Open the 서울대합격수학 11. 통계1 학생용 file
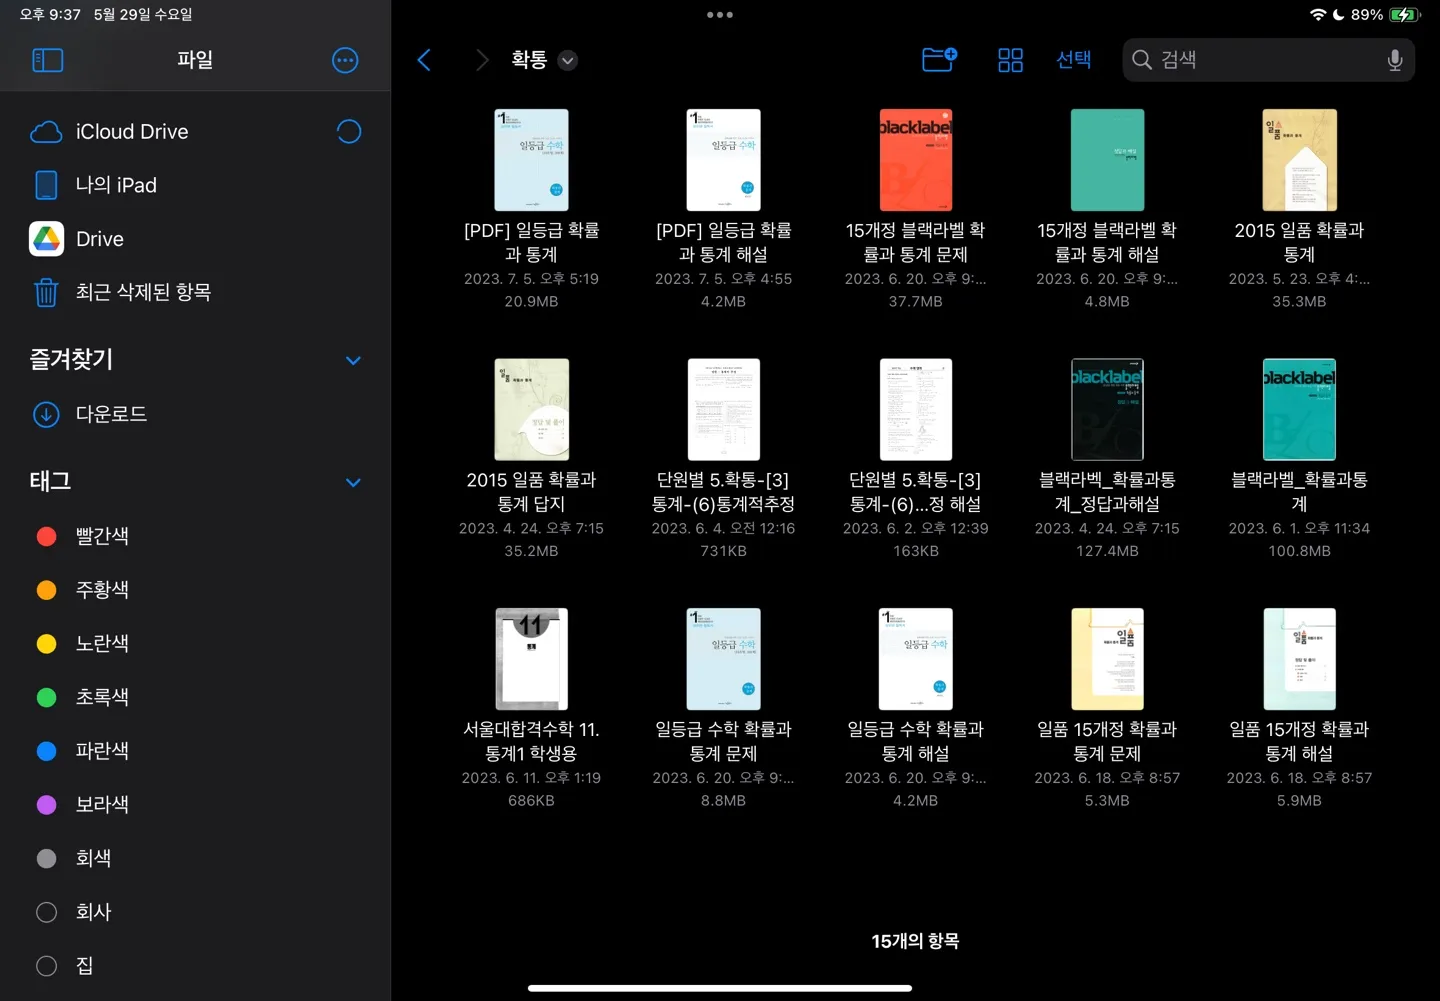Viewport: 1440px width, 1001px height. click(x=531, y=660)
